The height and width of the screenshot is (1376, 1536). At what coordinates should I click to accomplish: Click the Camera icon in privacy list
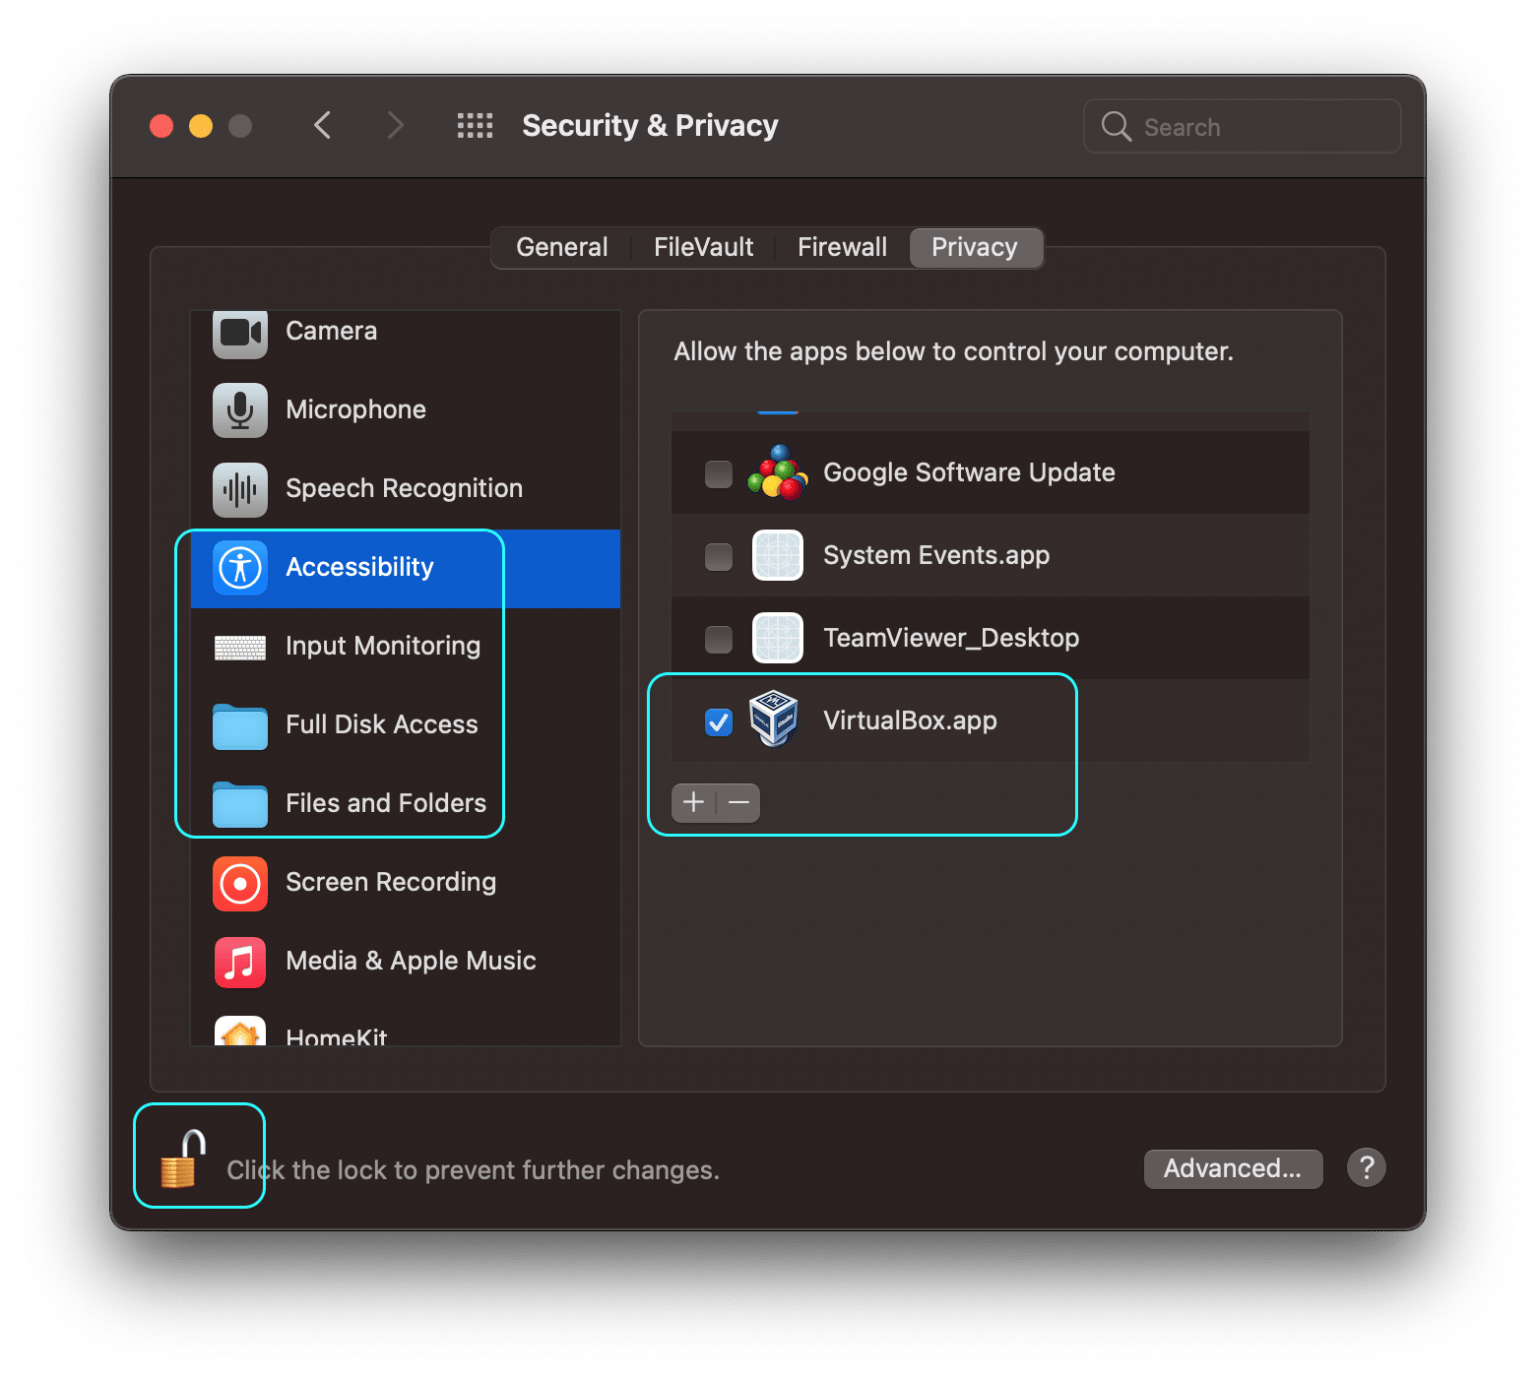pos(240,333)
